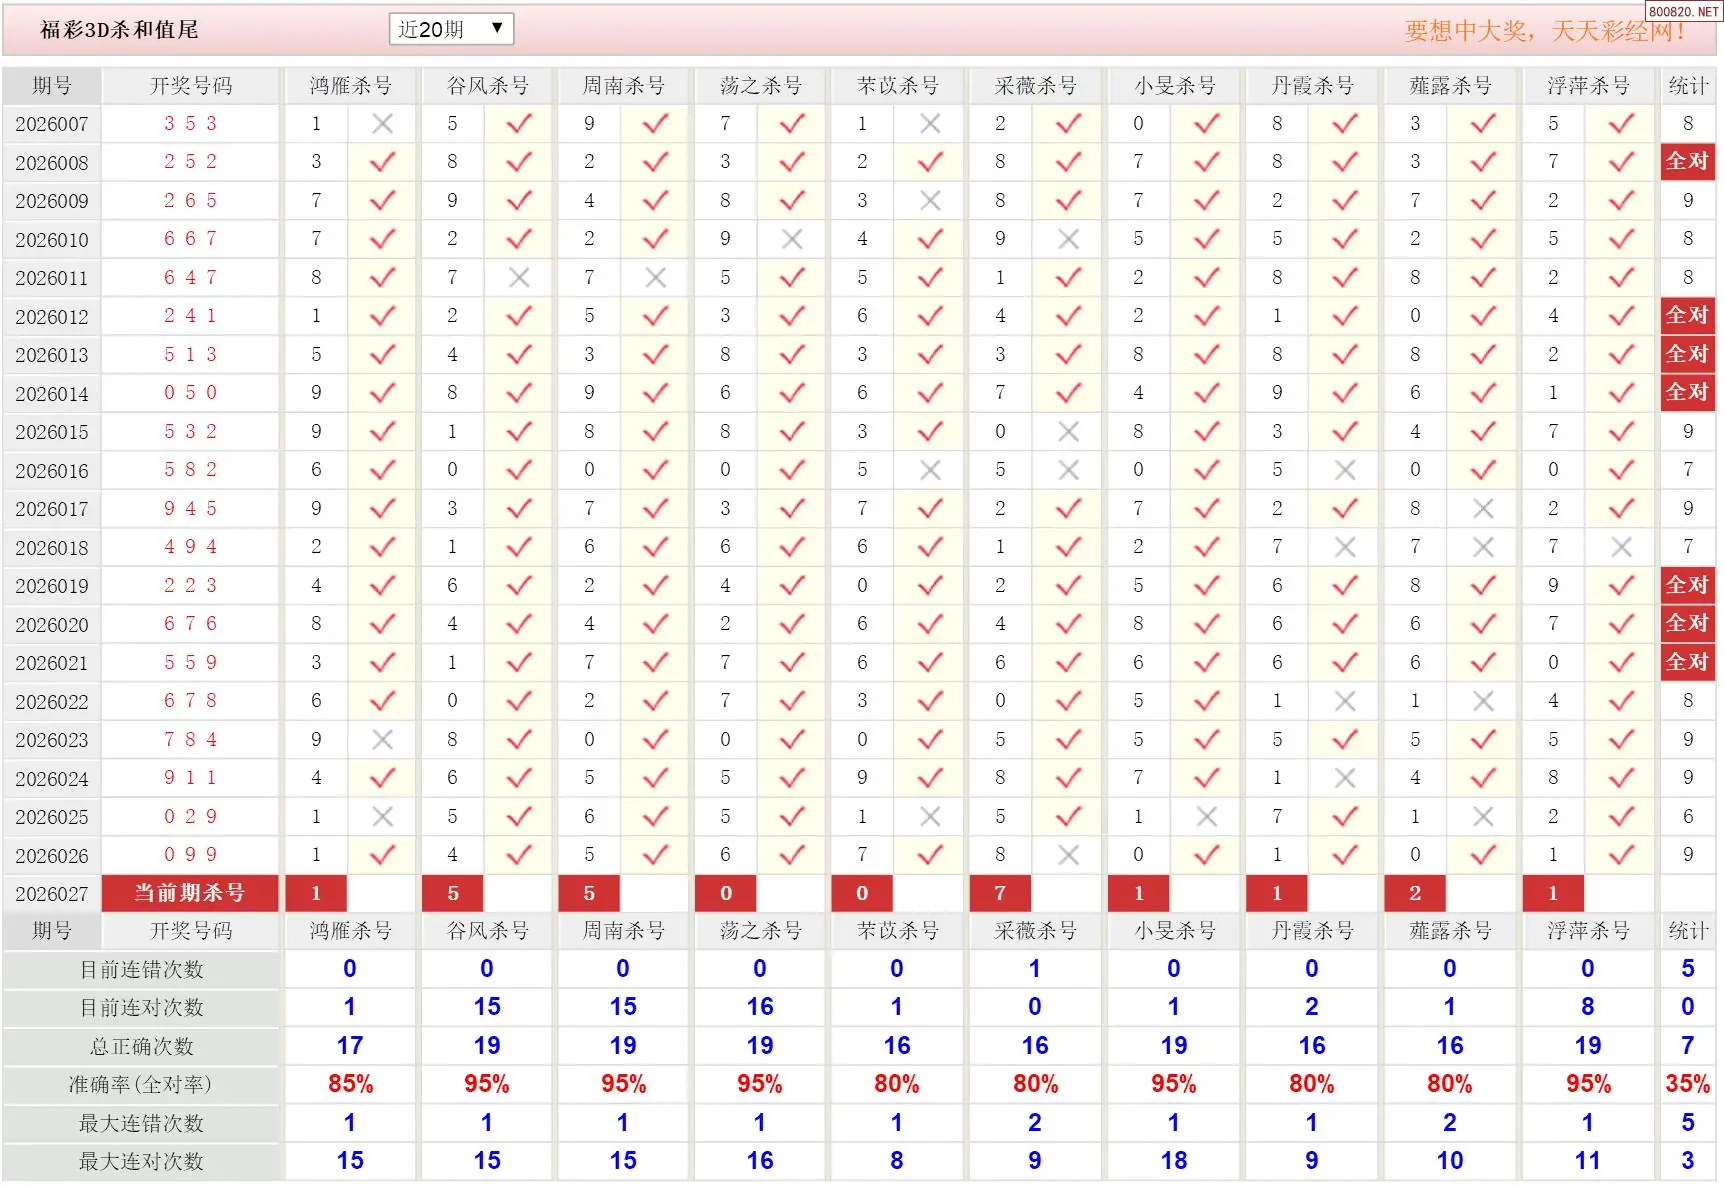Click the gray X for 蔗露杀号 in row 2026017
The image size is (1724, 1186).
point(1483,509)
